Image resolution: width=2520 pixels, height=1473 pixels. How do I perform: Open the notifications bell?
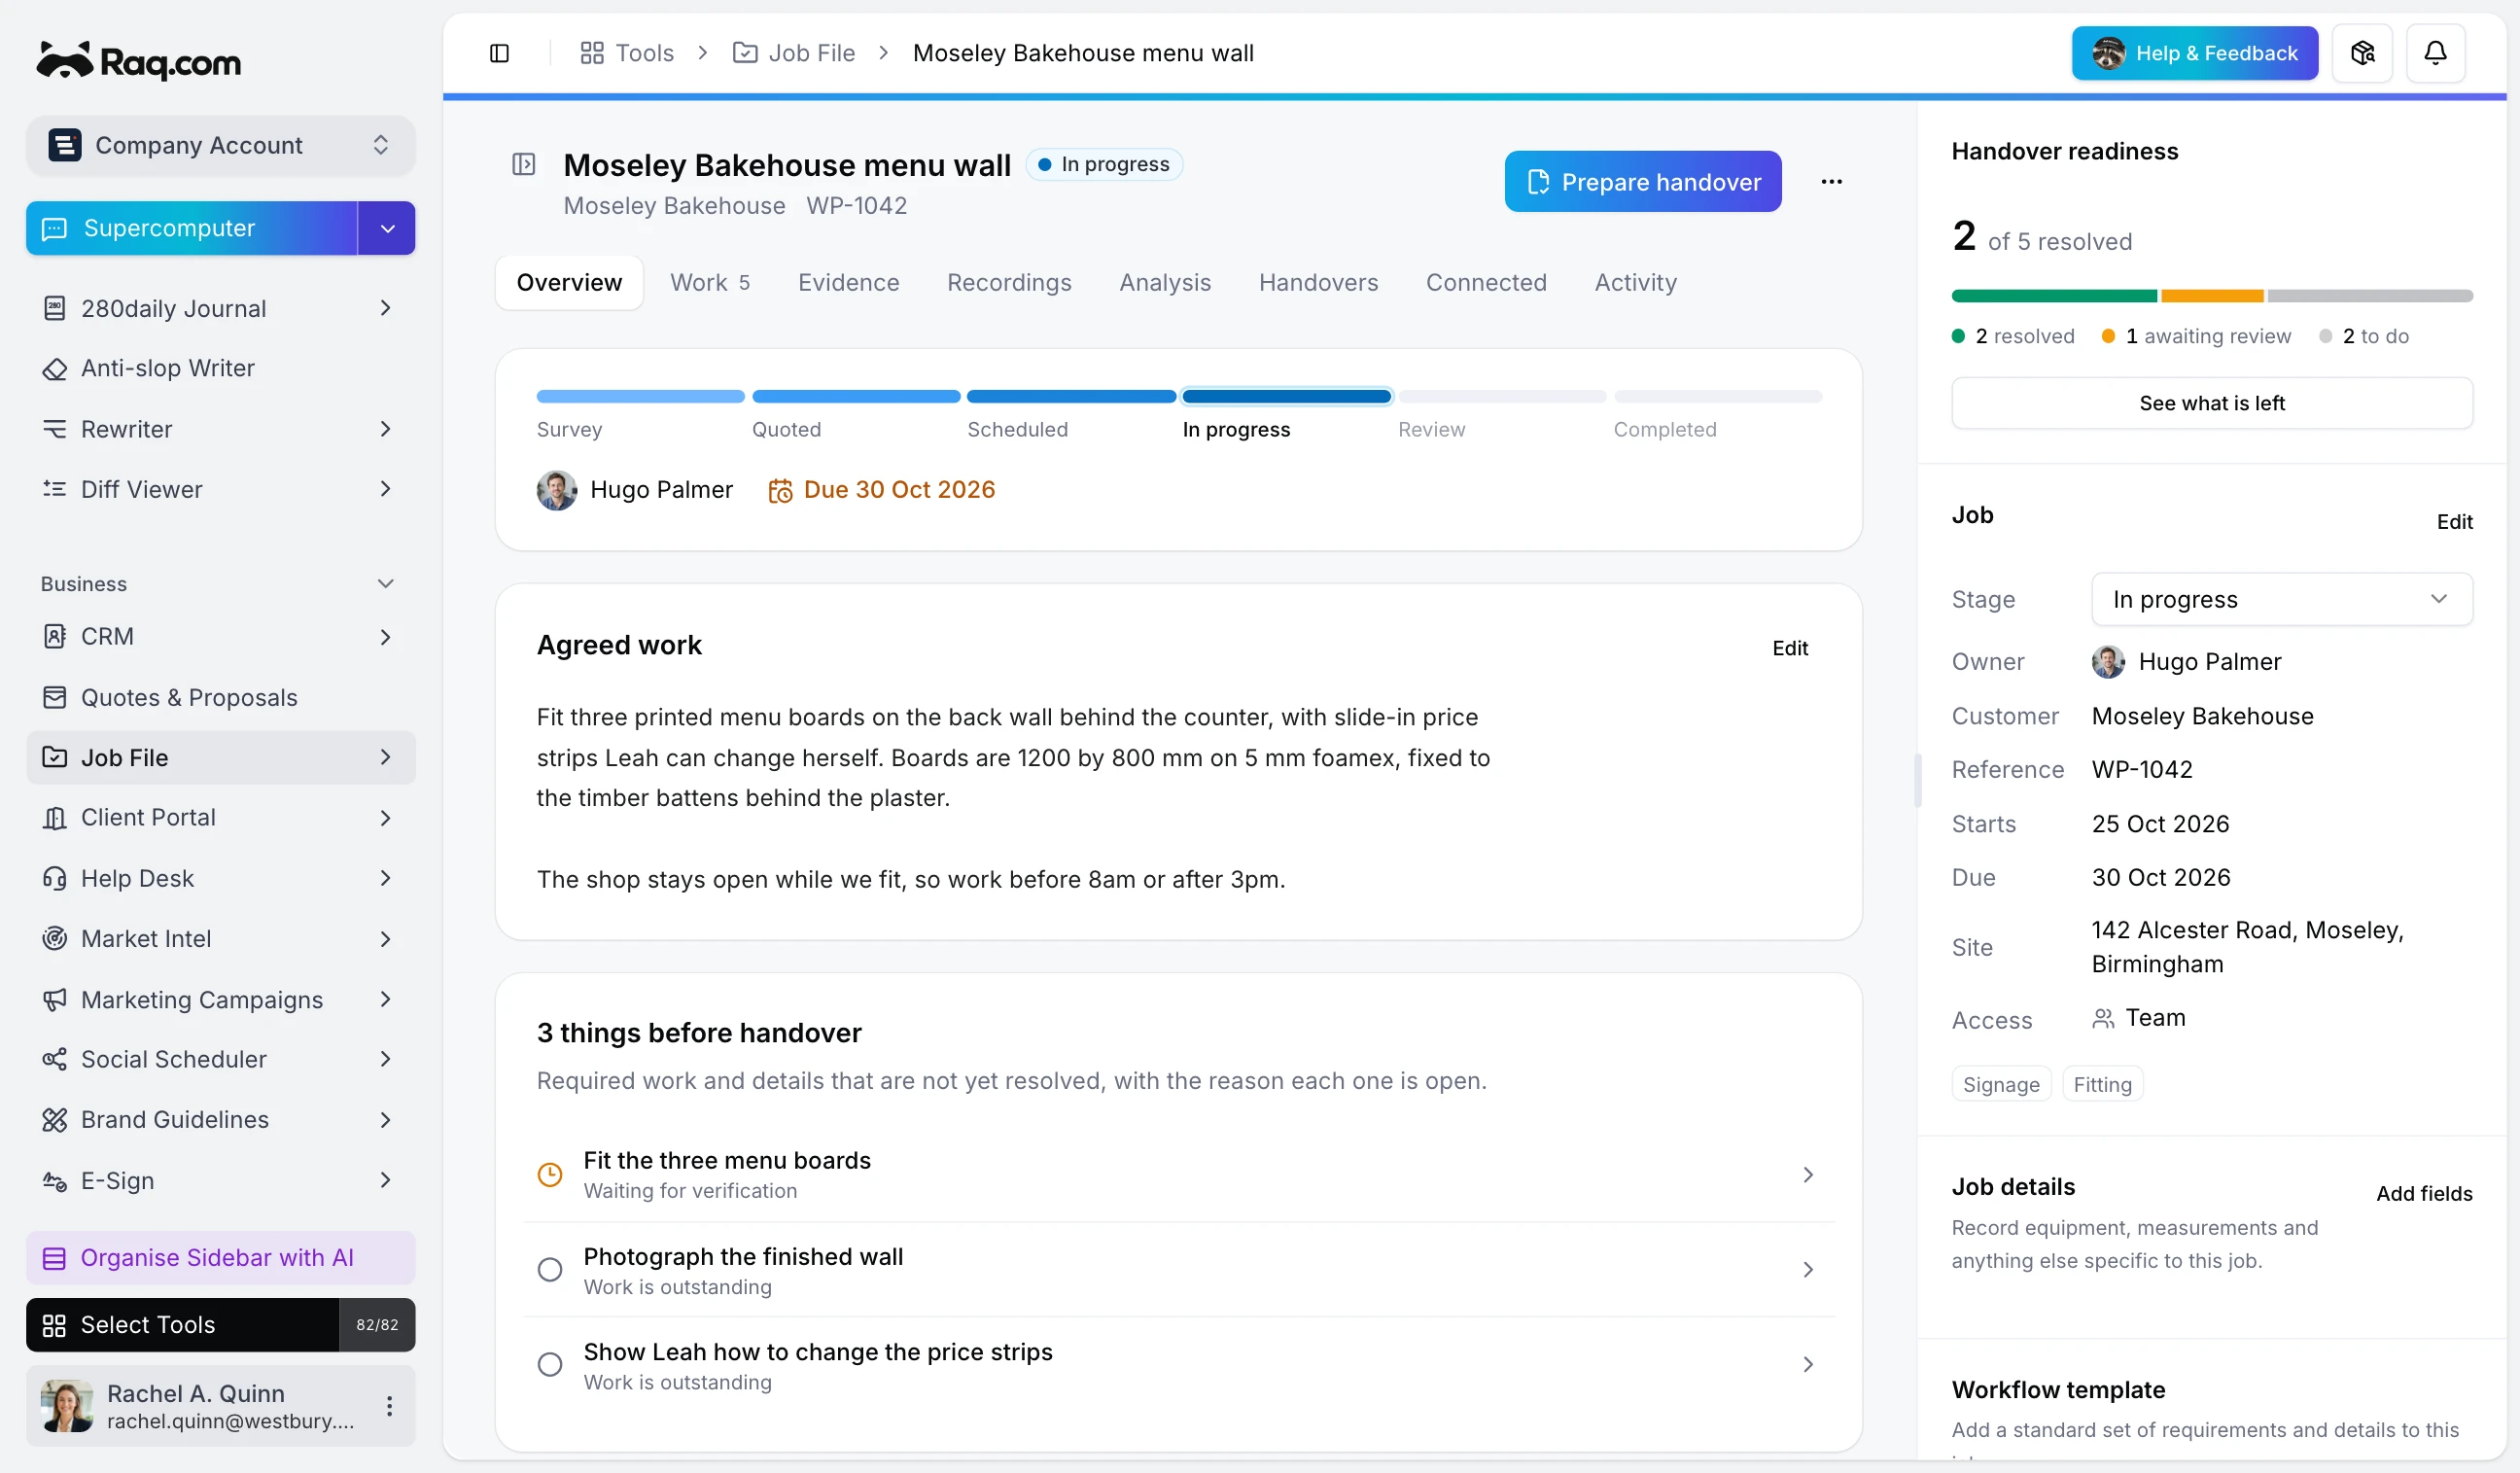(x=2435, y=53)
